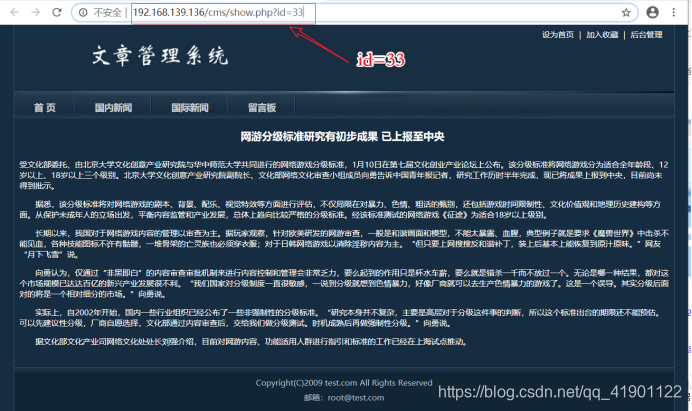Open the 留言板 navigation tab
The image size is (692, 411).
coord(262,108)
